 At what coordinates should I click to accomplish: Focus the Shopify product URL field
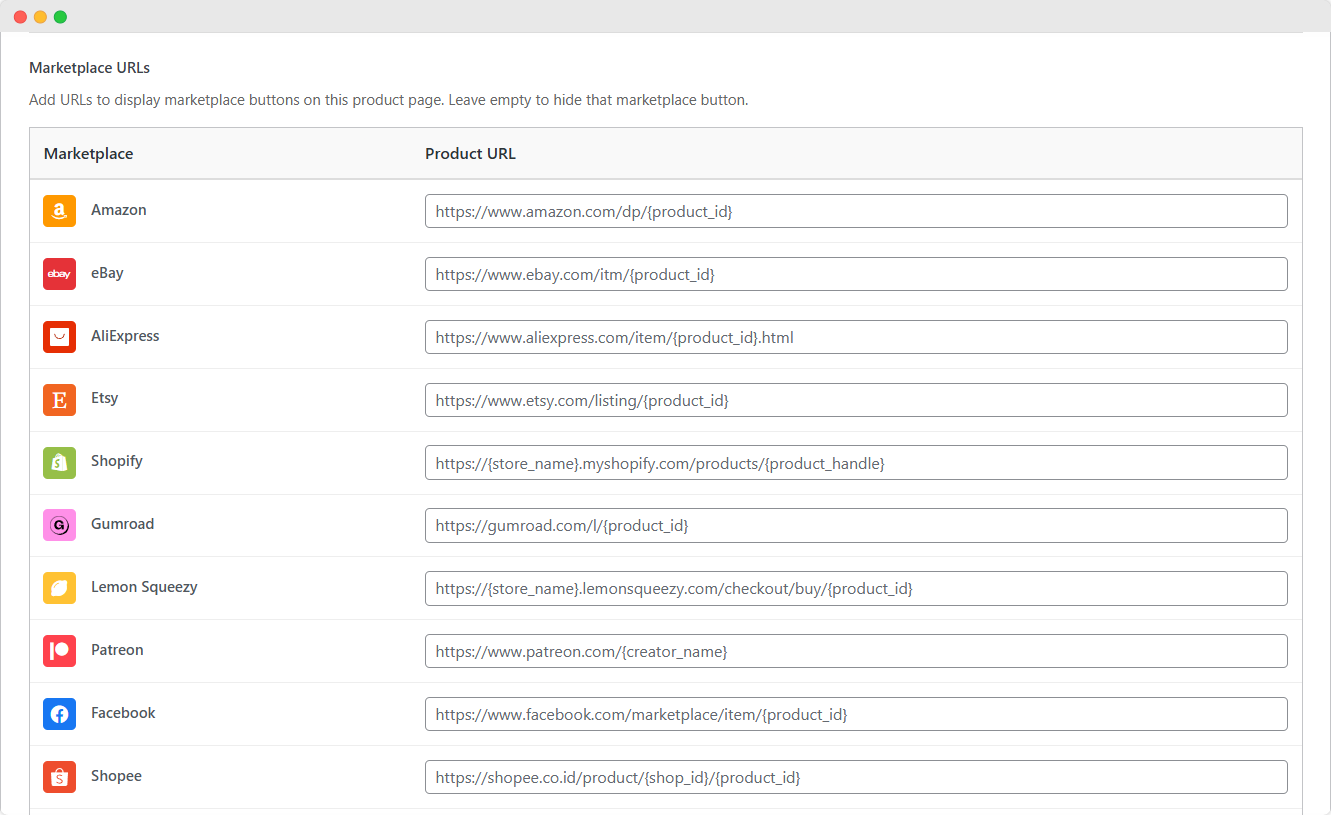[x=856, y=463]
